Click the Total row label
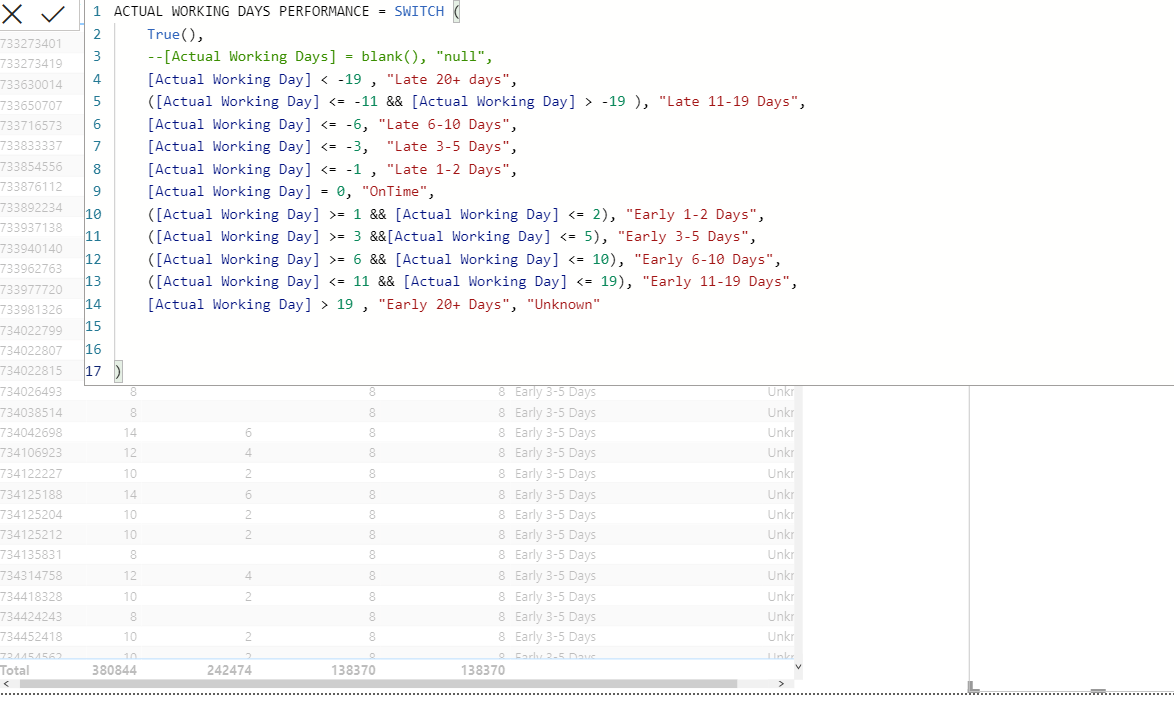1174x717 pixels. point(15,670)
